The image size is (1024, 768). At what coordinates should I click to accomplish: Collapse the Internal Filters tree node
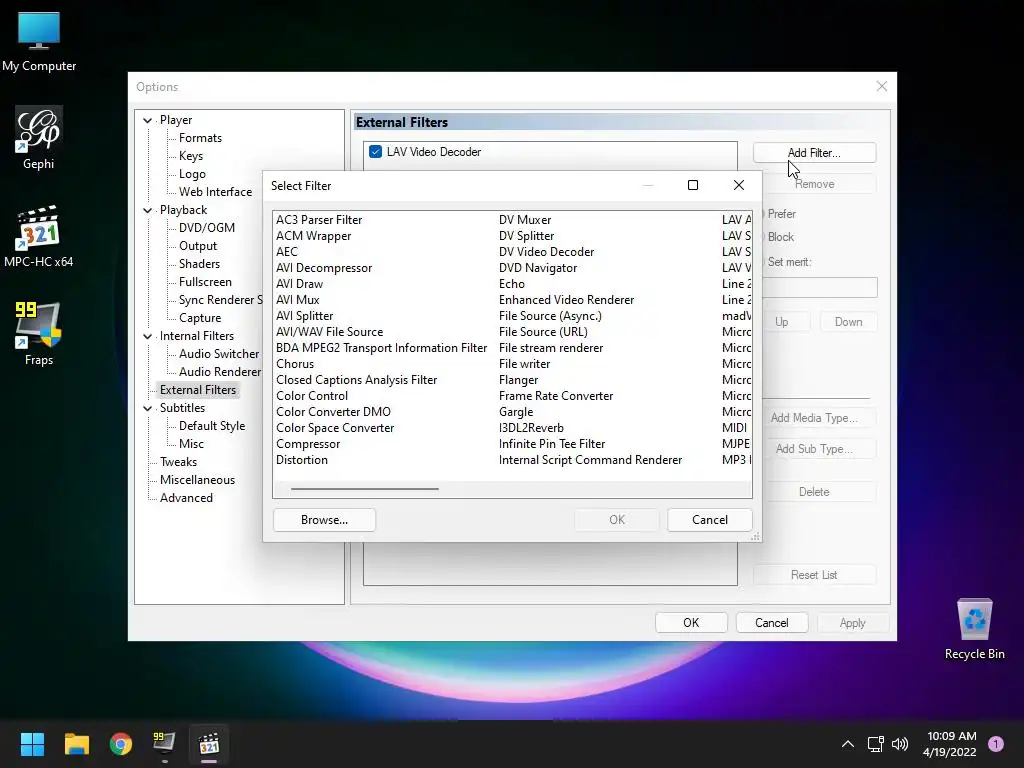pyautogui.click(x=148, y=336)
